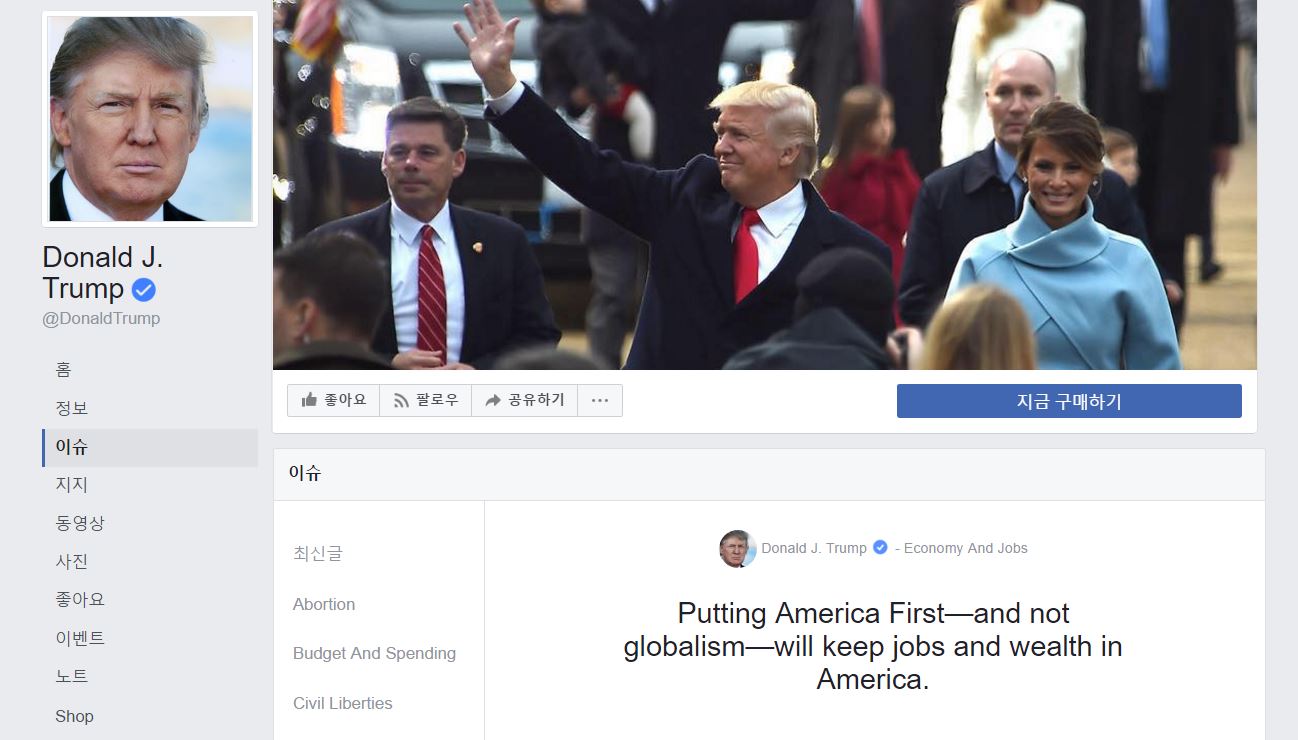The width and height of the screenshot is (1298, 740).
Task: Click the verified badge in issue post header
Action: tap(880, 547)
